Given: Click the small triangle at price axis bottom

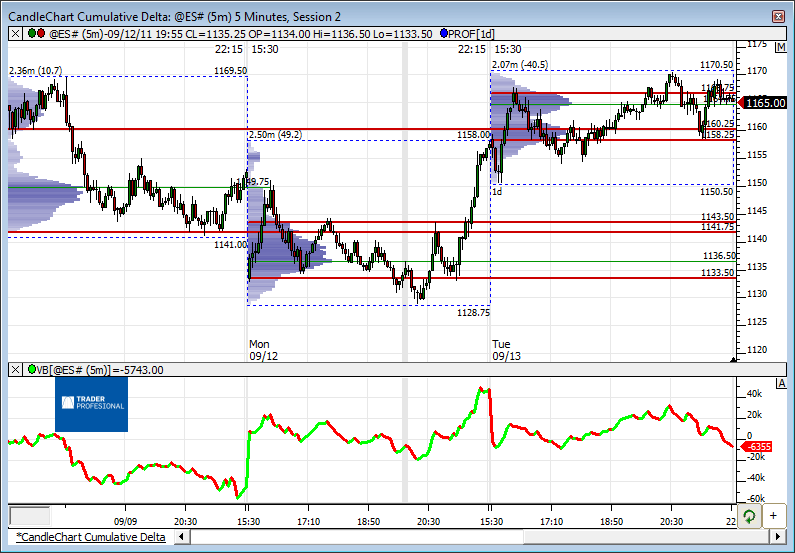Looking at the screenshot, I should tap(733, 359).
